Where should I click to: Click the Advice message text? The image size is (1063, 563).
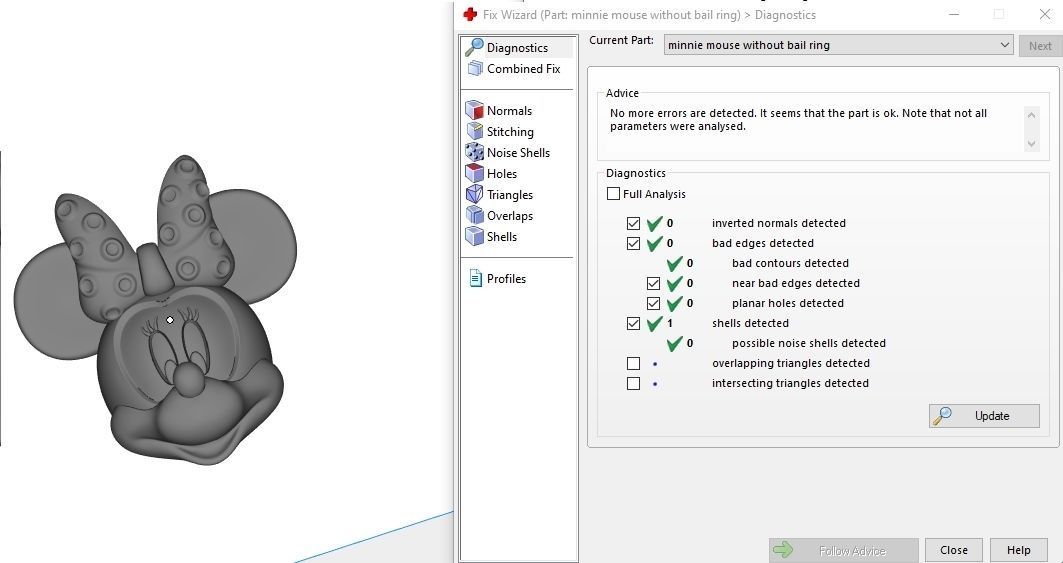798,120
